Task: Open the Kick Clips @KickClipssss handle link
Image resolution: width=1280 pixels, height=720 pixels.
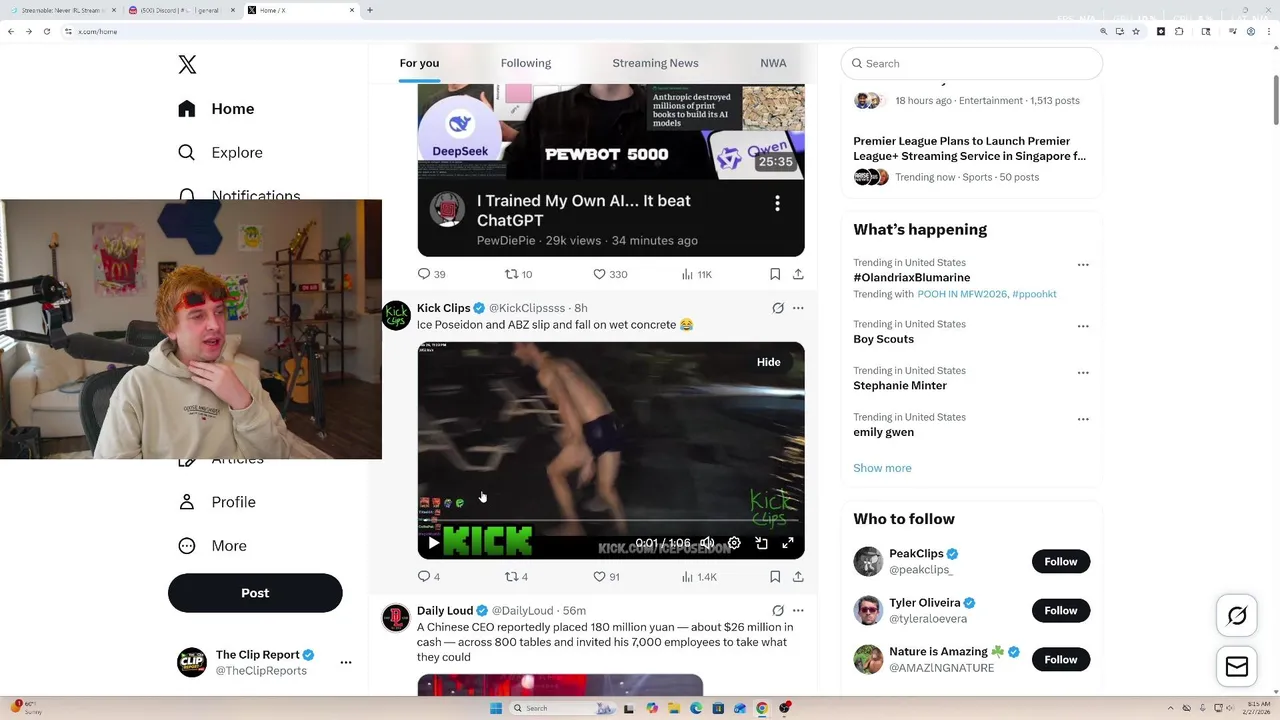Action: pyautogui.click(x=527, y=308)
